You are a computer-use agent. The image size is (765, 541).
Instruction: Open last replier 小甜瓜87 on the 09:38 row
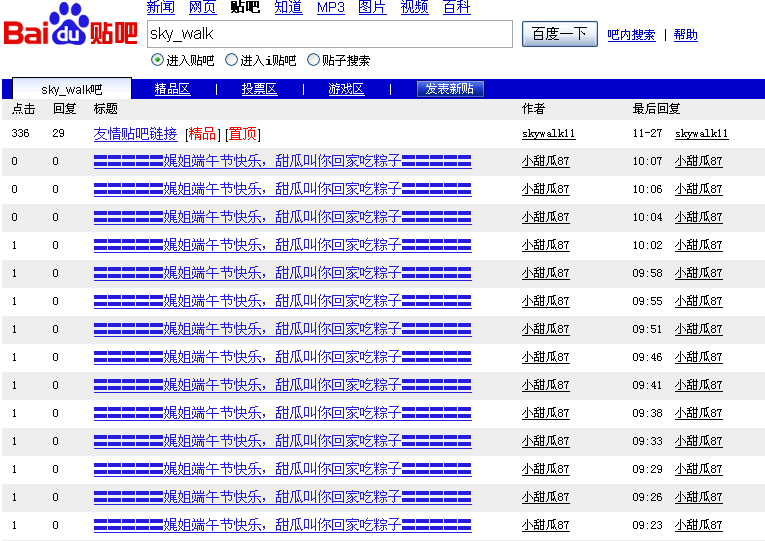[x=699, y=414]
